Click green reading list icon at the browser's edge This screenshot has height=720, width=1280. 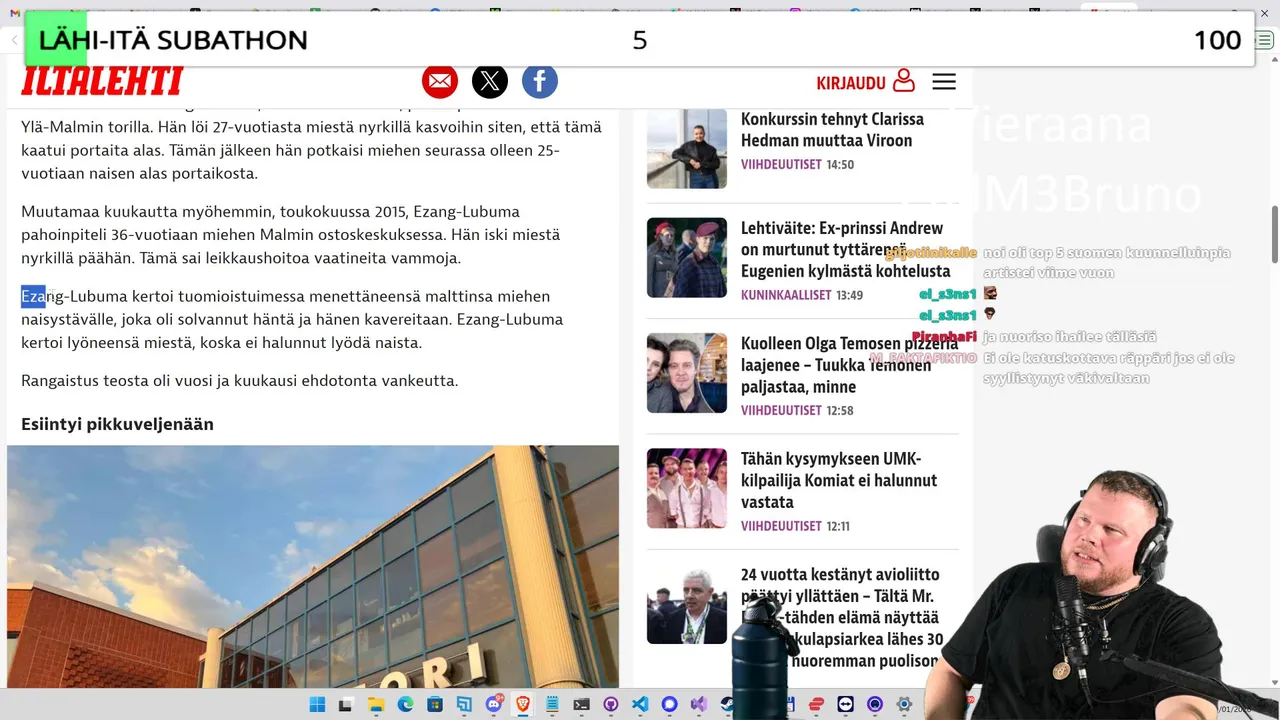pyautogui.click(x=1263, y=40)
